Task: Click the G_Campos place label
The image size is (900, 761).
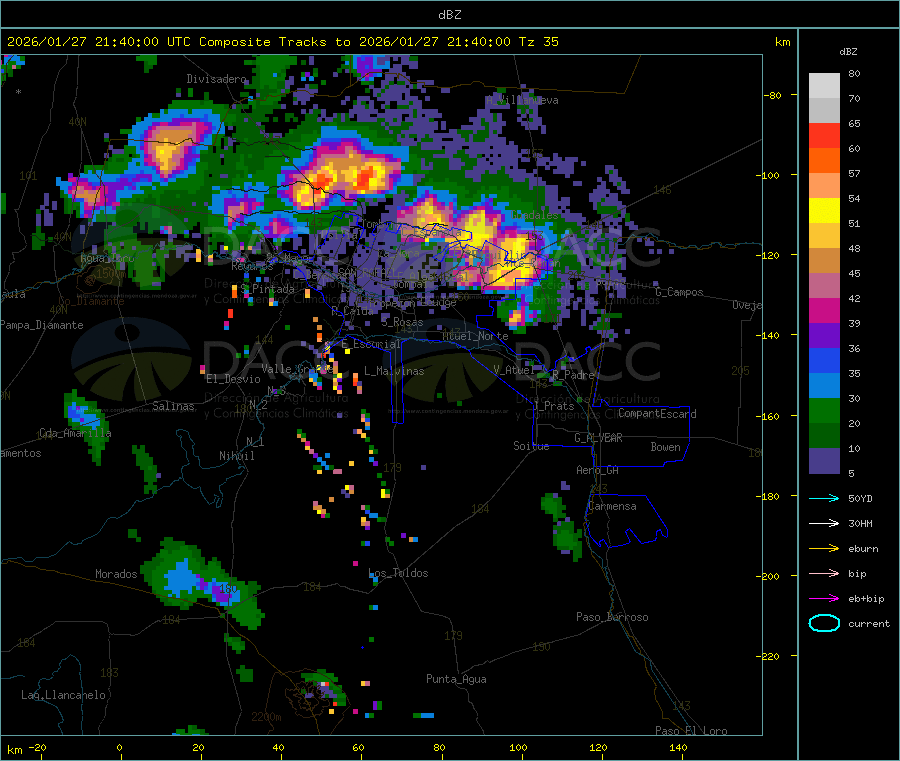Action: pyautogui.click(x=680, y=292)
